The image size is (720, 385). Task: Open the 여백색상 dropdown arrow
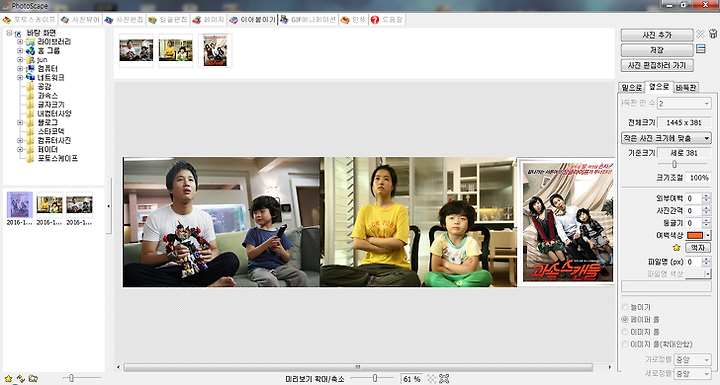coord(708,235)
